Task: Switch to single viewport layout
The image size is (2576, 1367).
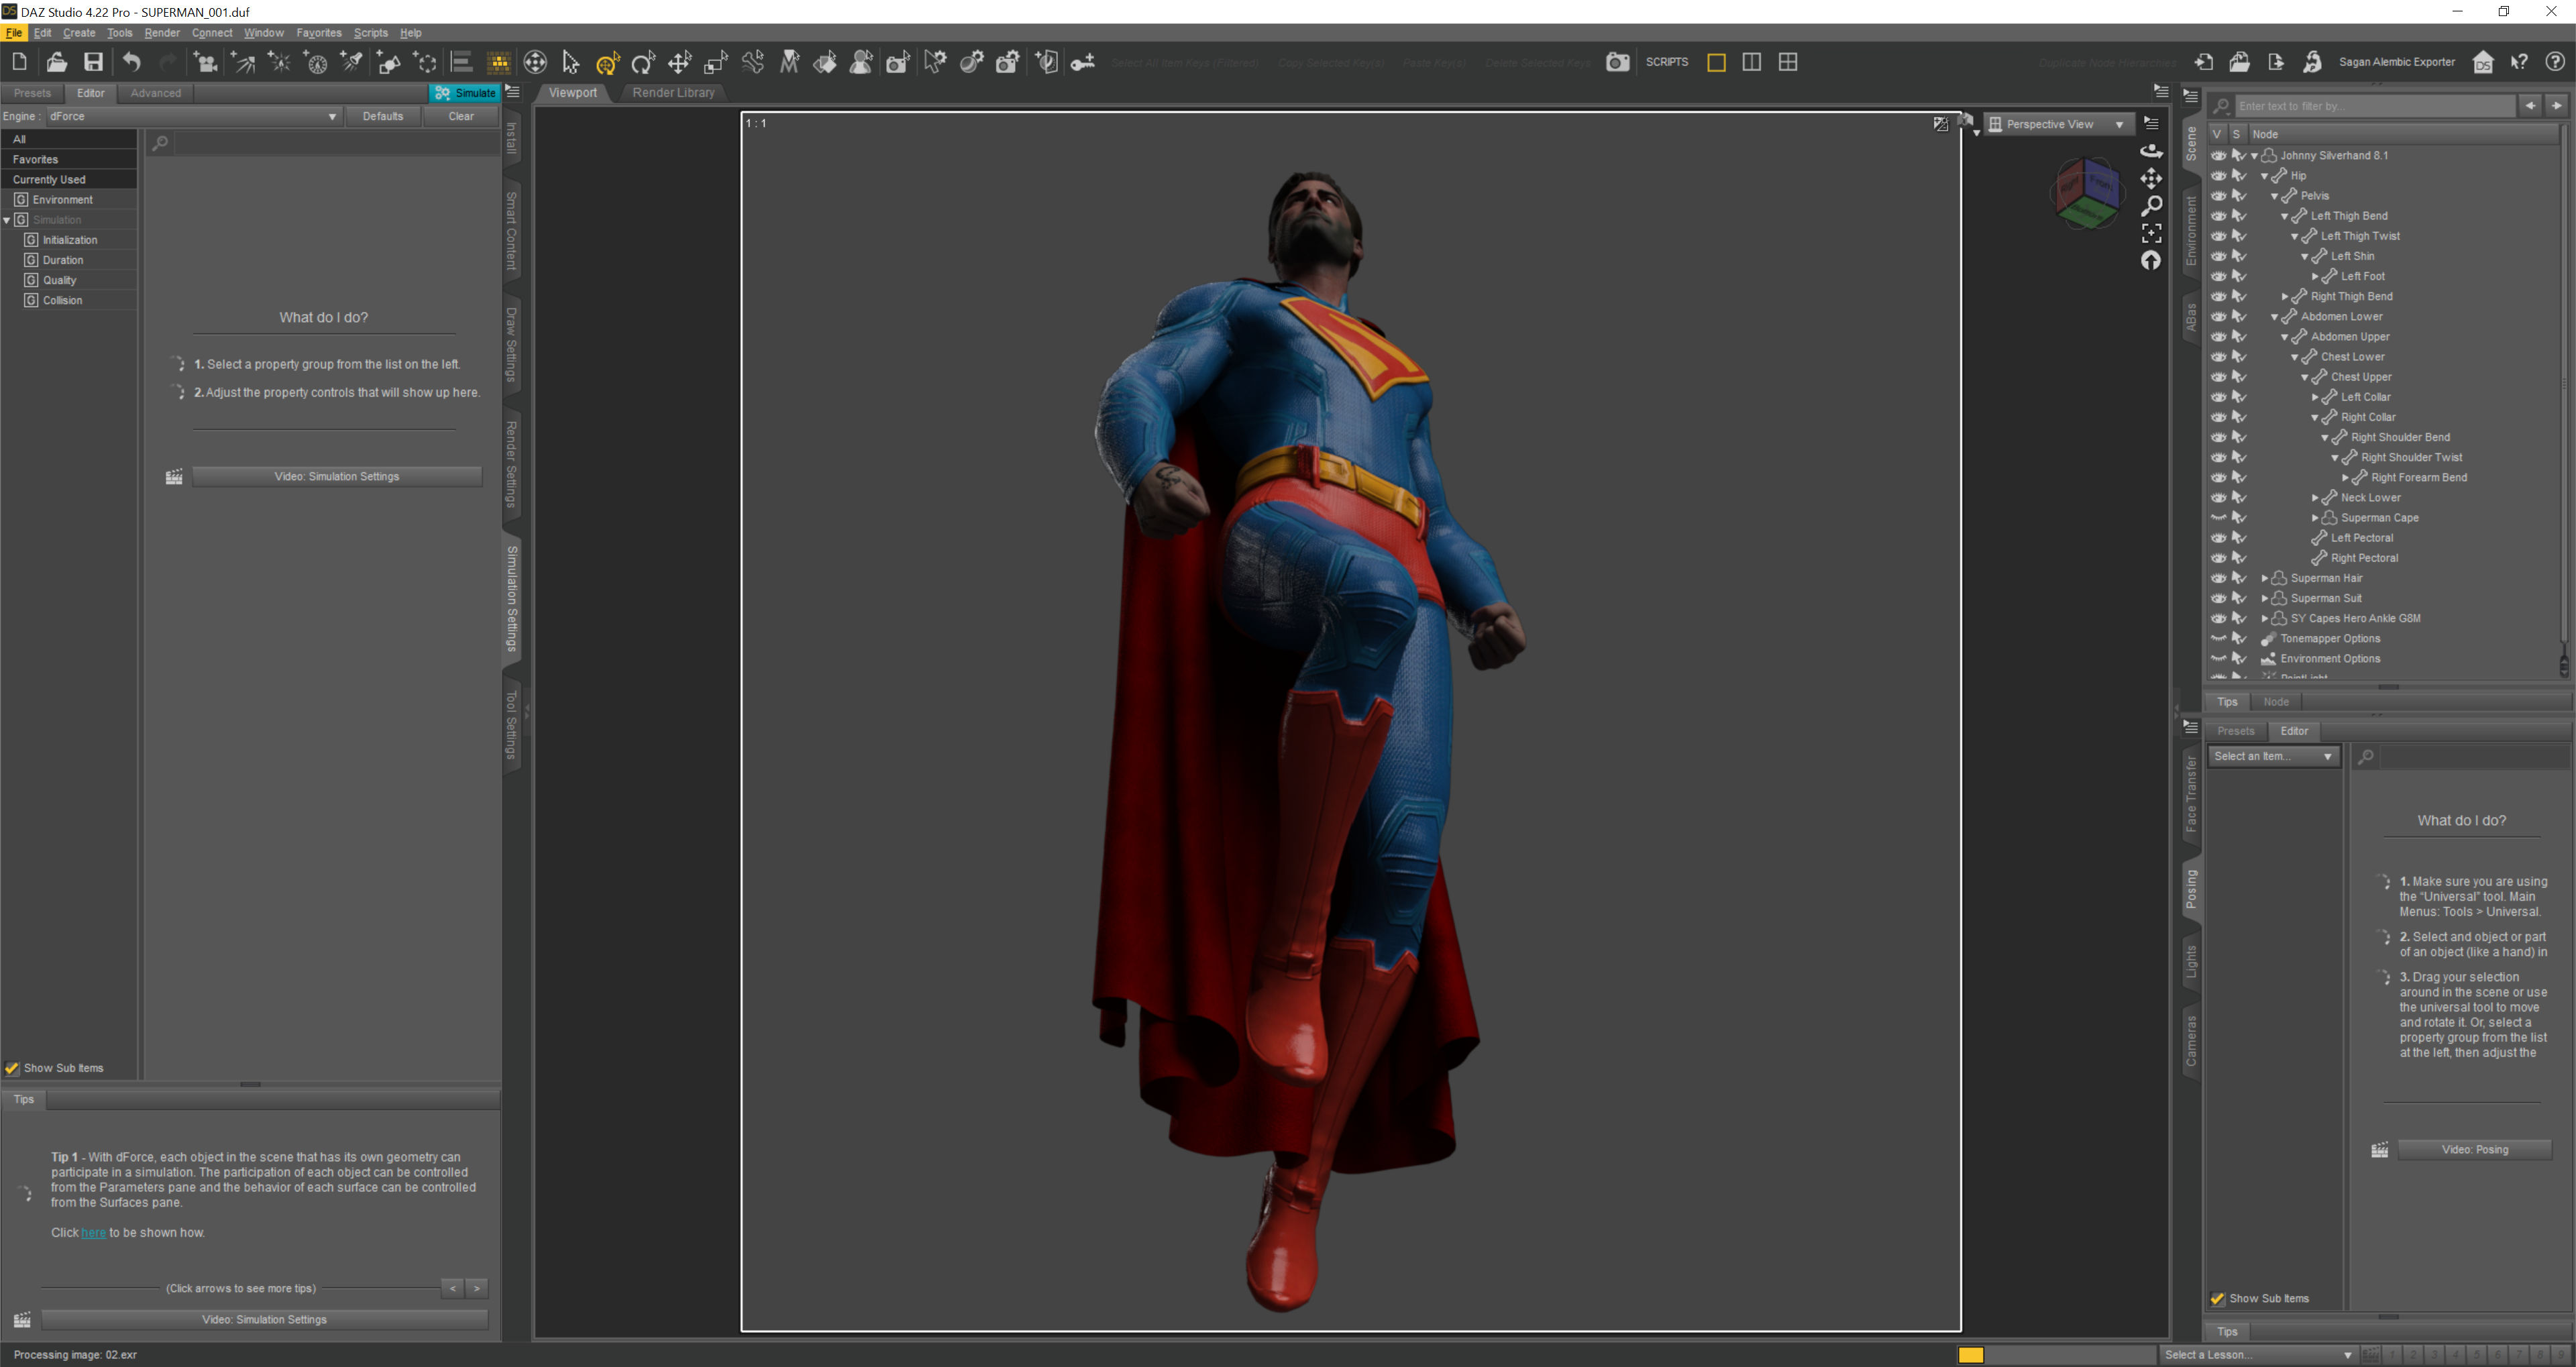Action: (x=1716, y=62)
